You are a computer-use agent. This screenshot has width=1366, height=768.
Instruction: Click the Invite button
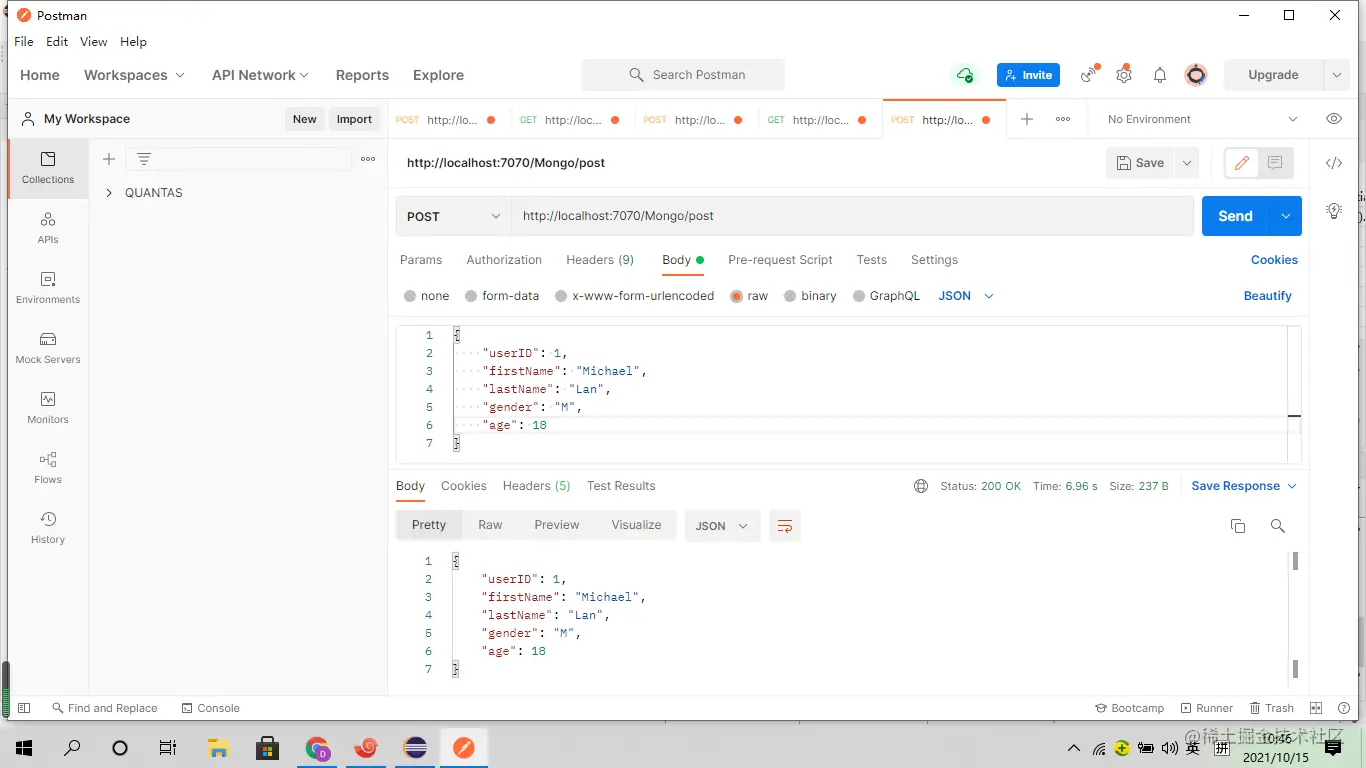(x=1028, y=75)
